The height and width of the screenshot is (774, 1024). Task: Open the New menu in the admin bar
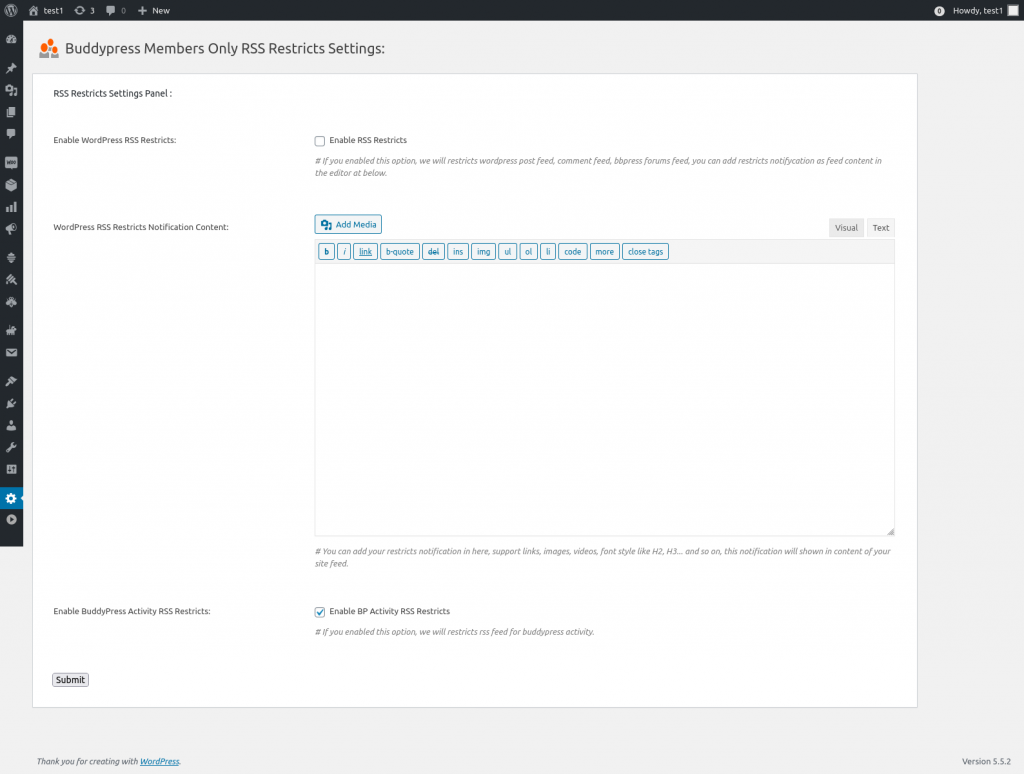coord(152,10)
